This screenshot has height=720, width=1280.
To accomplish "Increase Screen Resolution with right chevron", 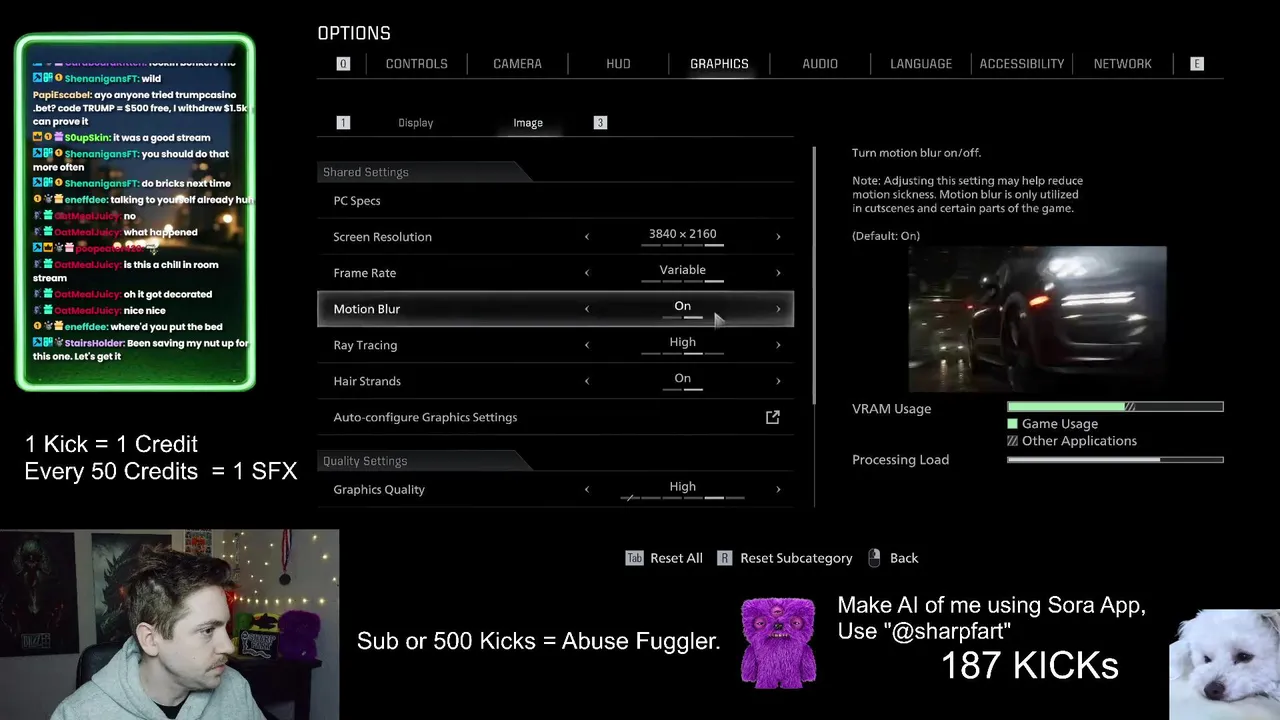I will [778, 237].
